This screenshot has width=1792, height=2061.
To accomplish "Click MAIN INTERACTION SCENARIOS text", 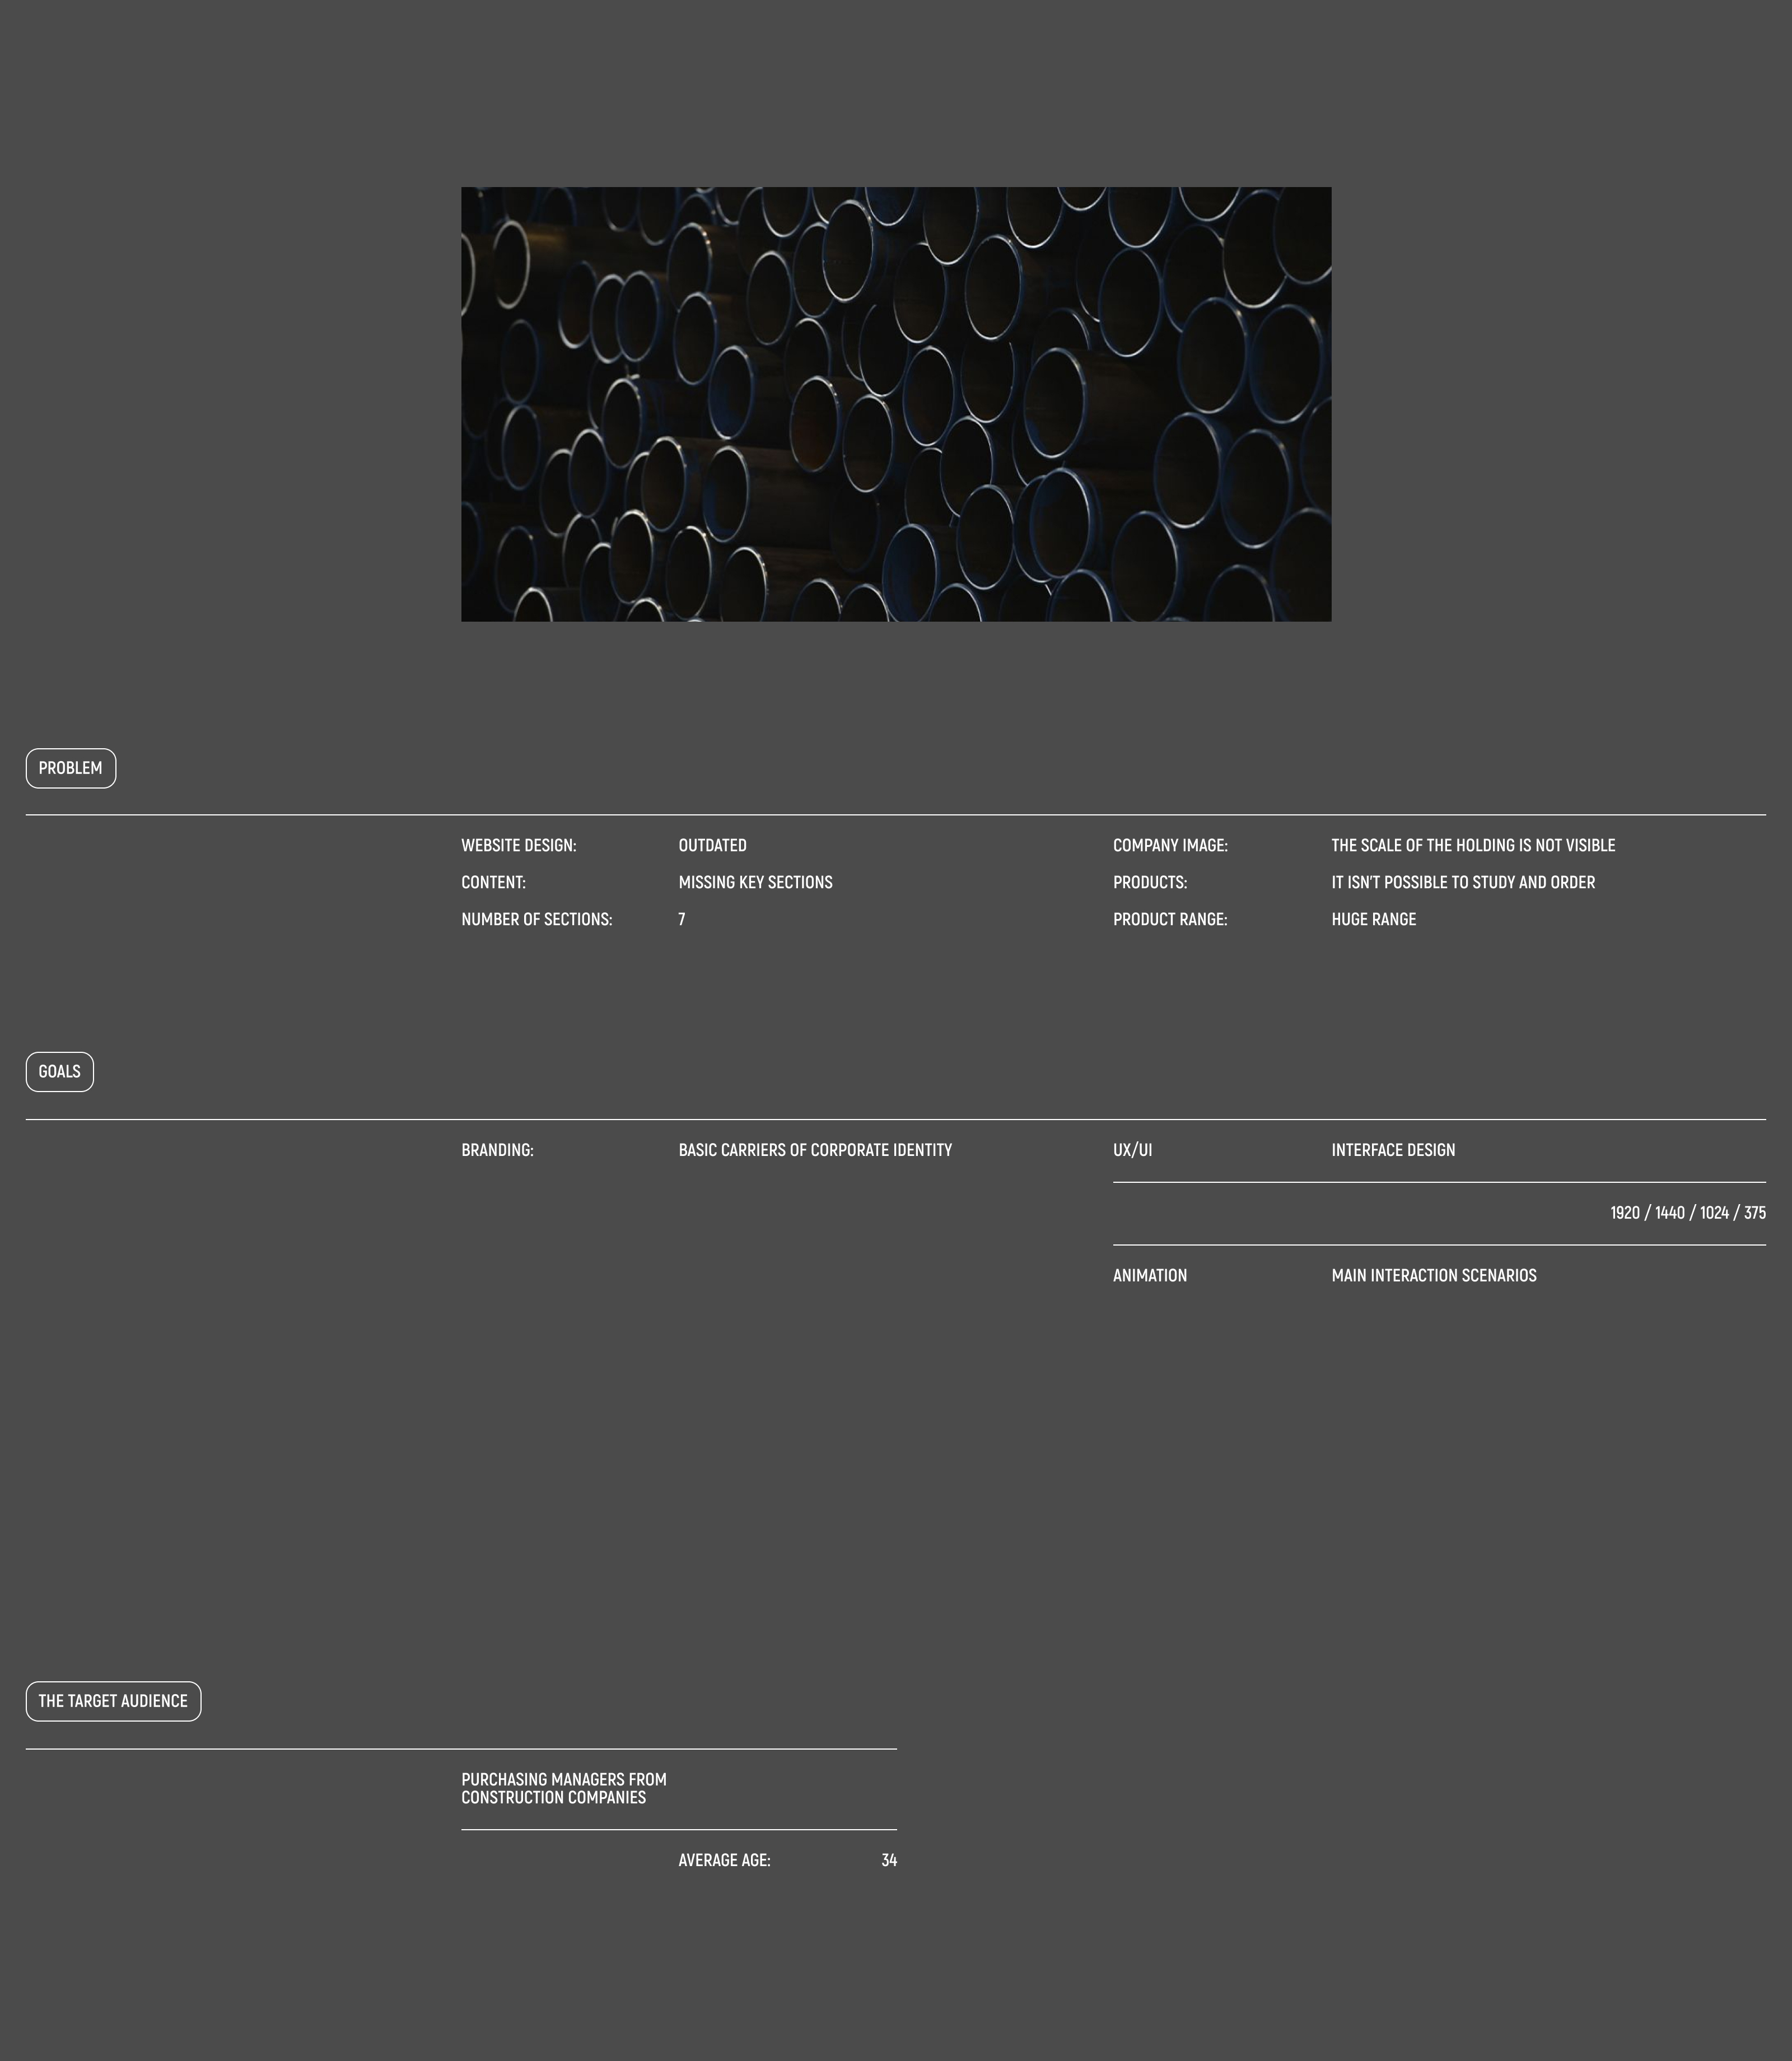I will click(x=1433, y=1275).
